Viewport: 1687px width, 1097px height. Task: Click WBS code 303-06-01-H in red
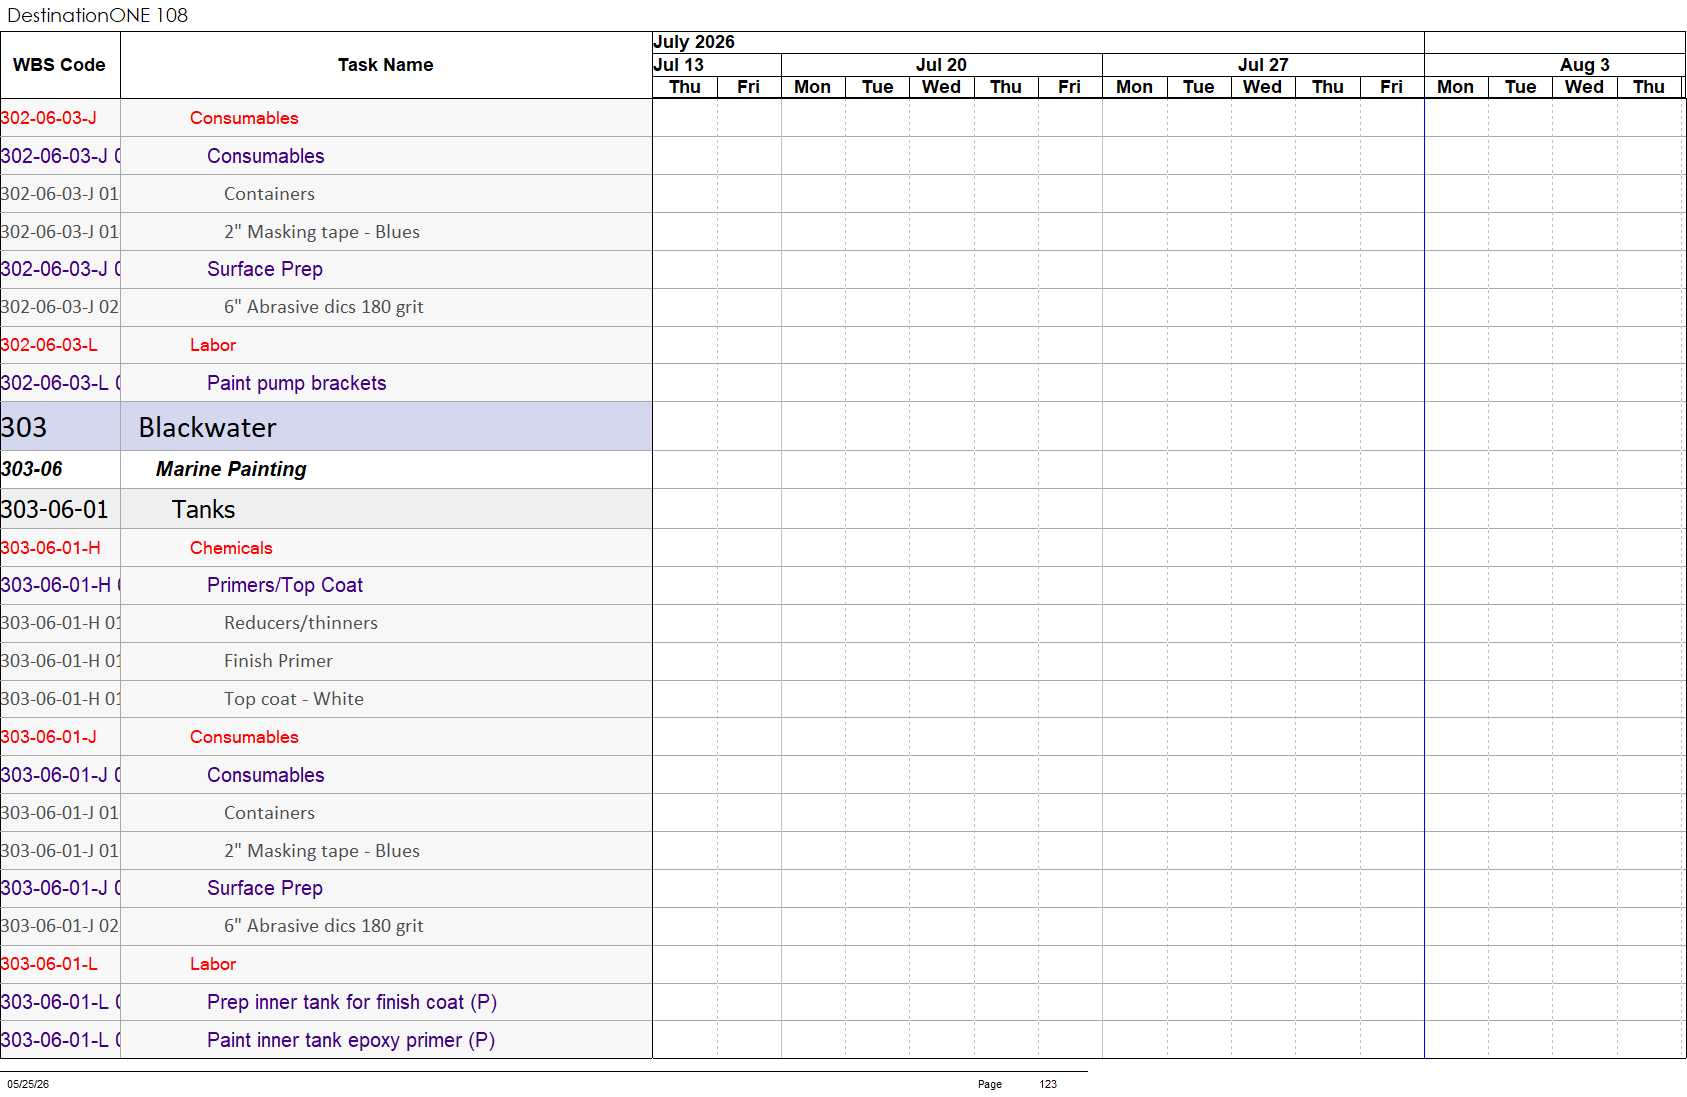(x=51, y=548)
